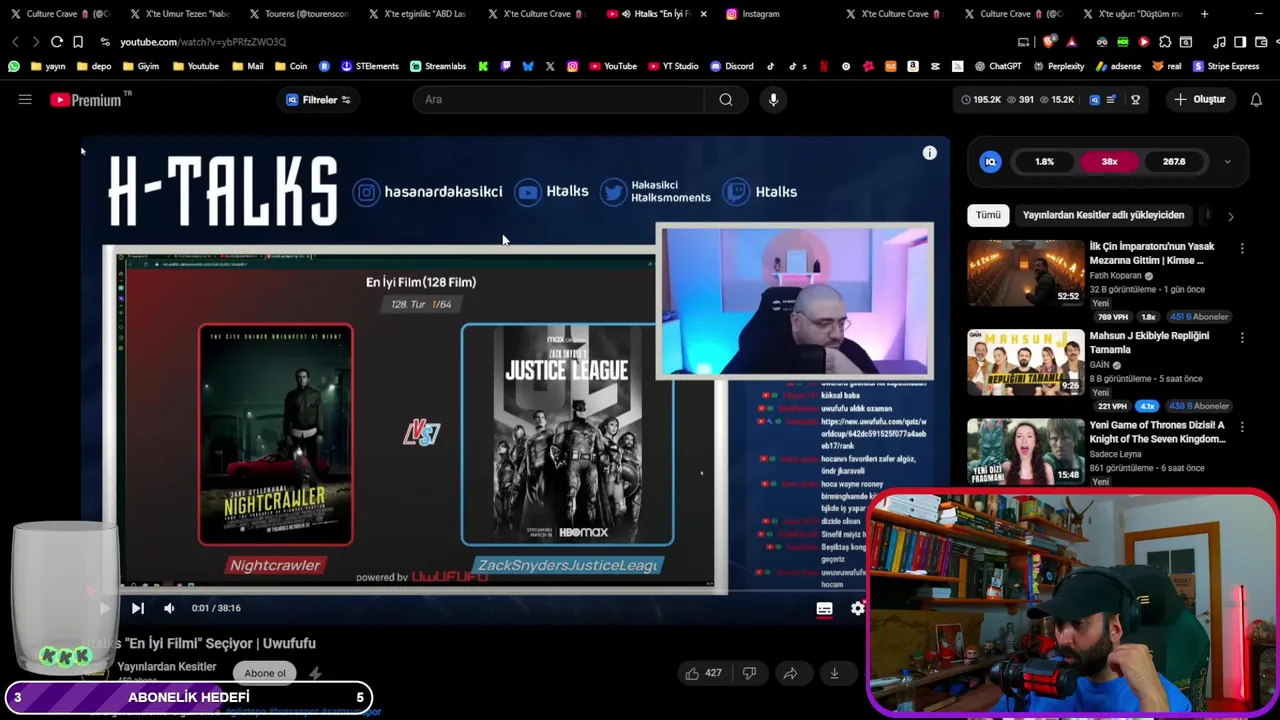
Task: Open the vidIQ trophy icon in header
Action: tap(1135, 99)
